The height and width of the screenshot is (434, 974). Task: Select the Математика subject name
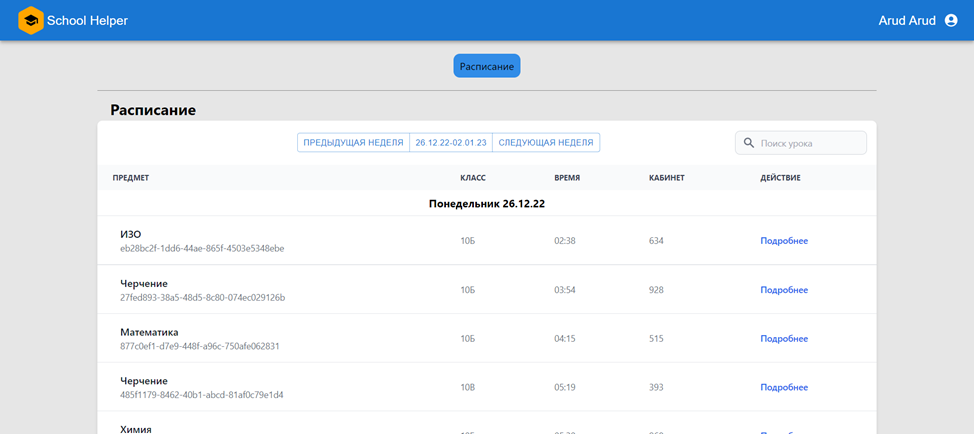(149, 332)
